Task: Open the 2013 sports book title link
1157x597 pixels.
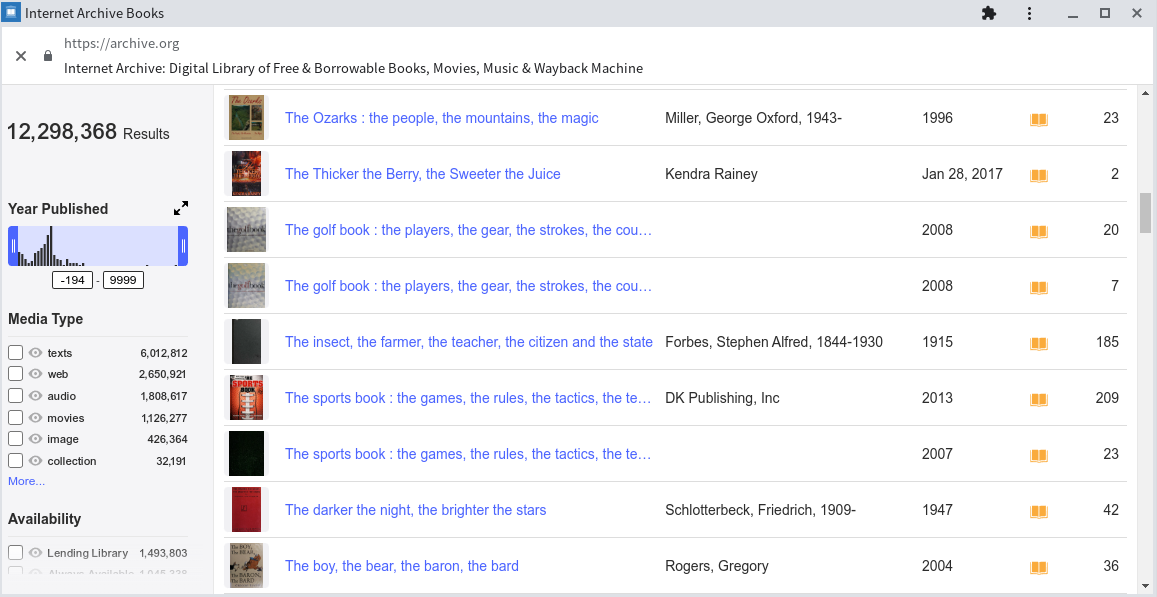Action: pos(469,398)
